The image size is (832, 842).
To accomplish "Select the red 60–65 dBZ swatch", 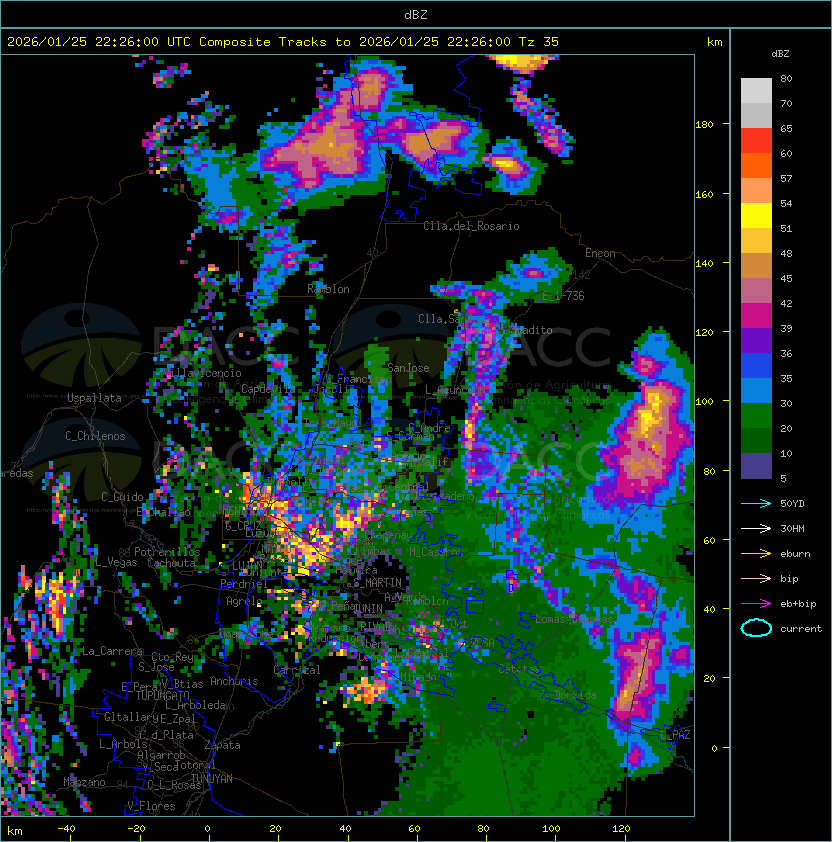I will [756, 141].
